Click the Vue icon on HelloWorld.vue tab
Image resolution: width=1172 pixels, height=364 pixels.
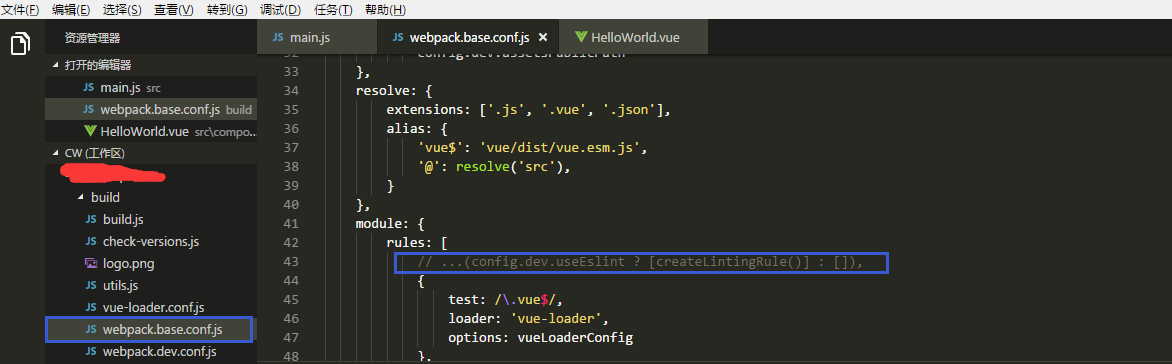(581, 37)
